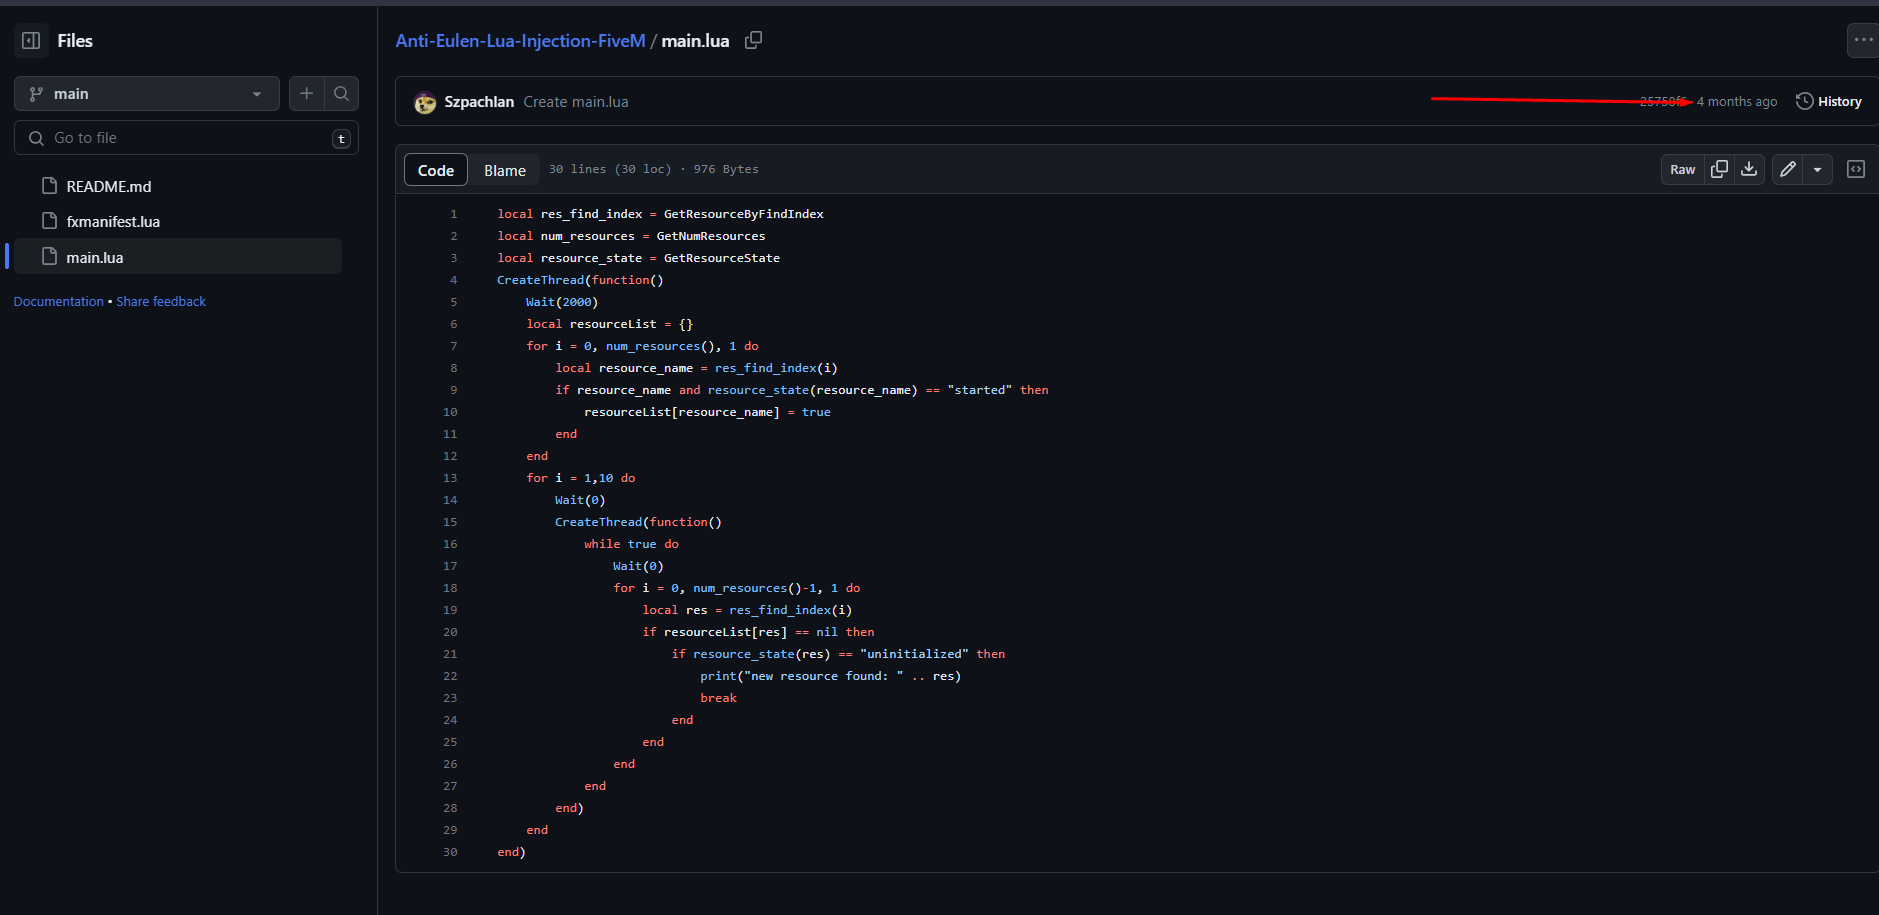Click 'GetResourceState' in the code
The width and height of the screenshot is (1879, 915).
(x=722, y=258)
